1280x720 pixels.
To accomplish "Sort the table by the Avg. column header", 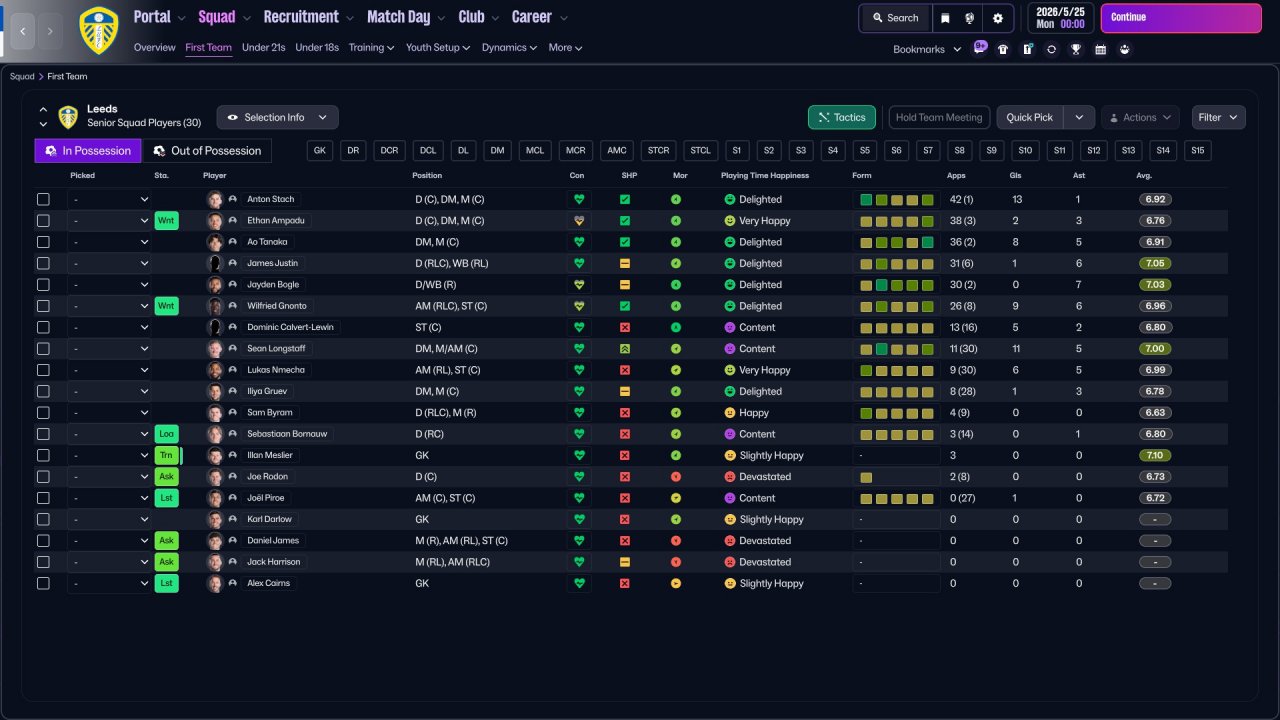I will [1144, 175].
